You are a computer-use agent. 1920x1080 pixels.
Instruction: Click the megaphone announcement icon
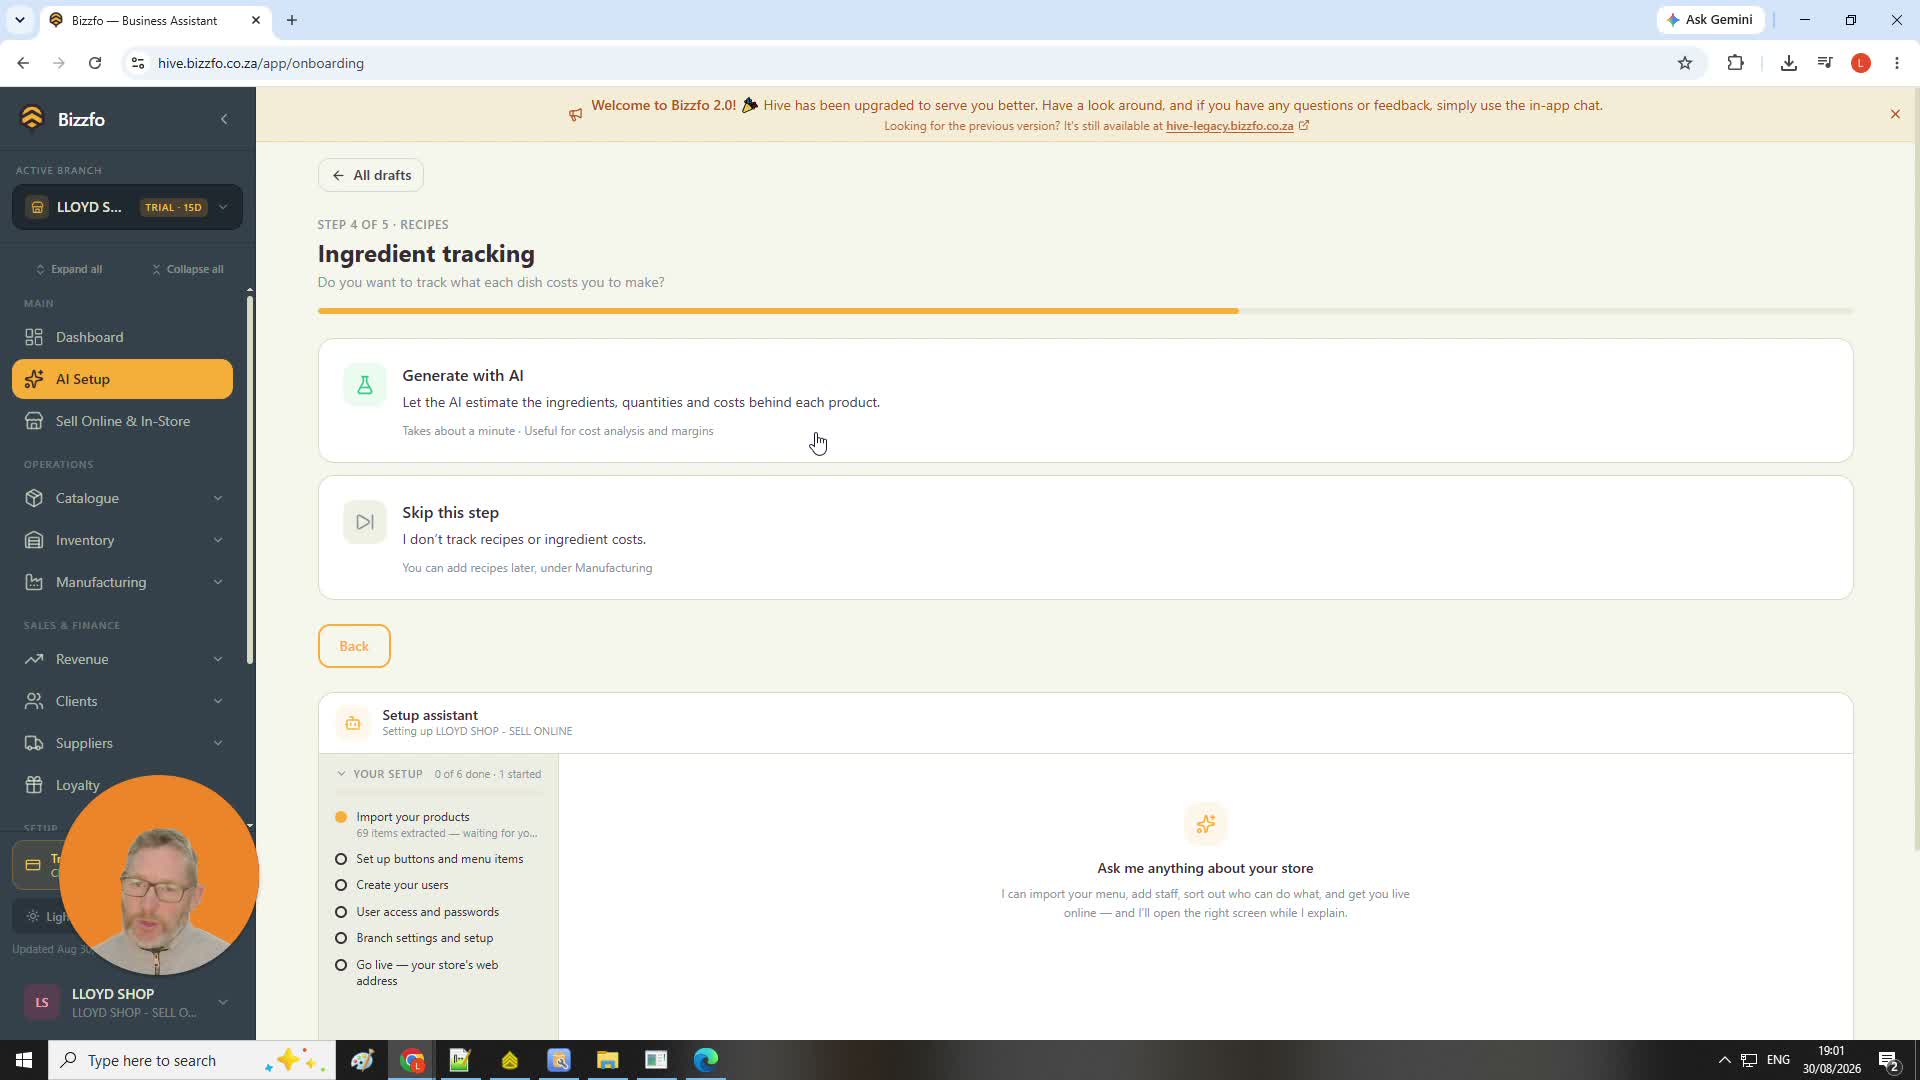click(575, 115)
